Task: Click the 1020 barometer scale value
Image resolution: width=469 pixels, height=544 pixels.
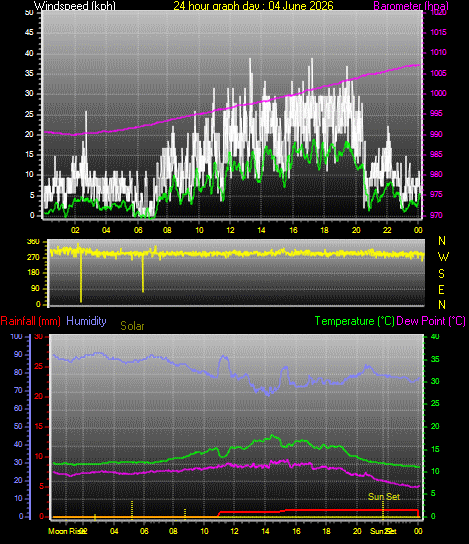Action: pyautogui.click(x=438, y=13)
